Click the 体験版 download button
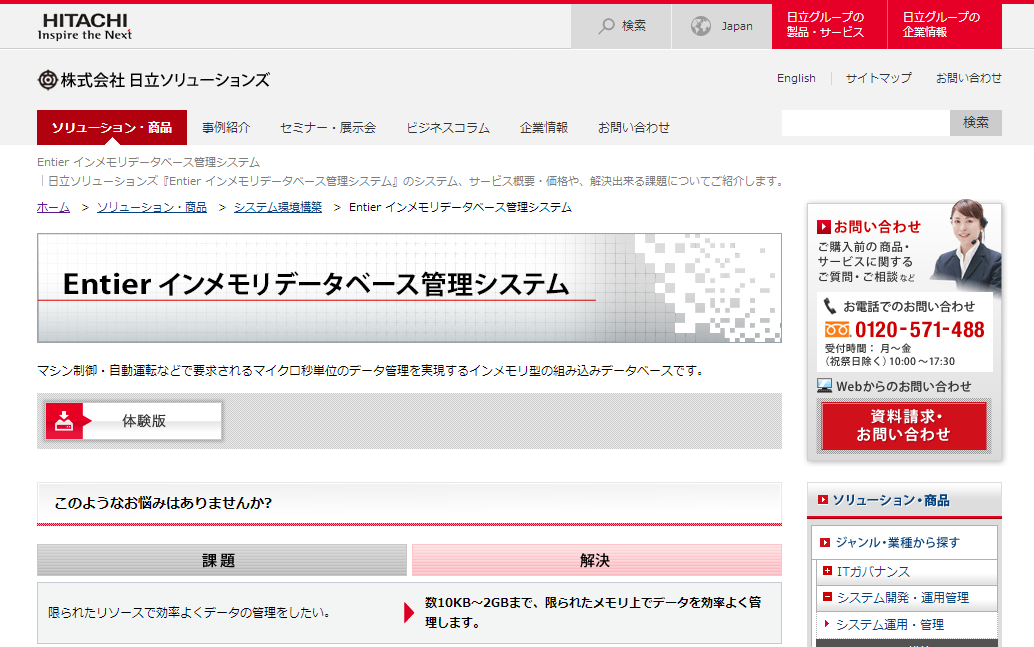Screen dimensions: 1034x647 (134, 421)
